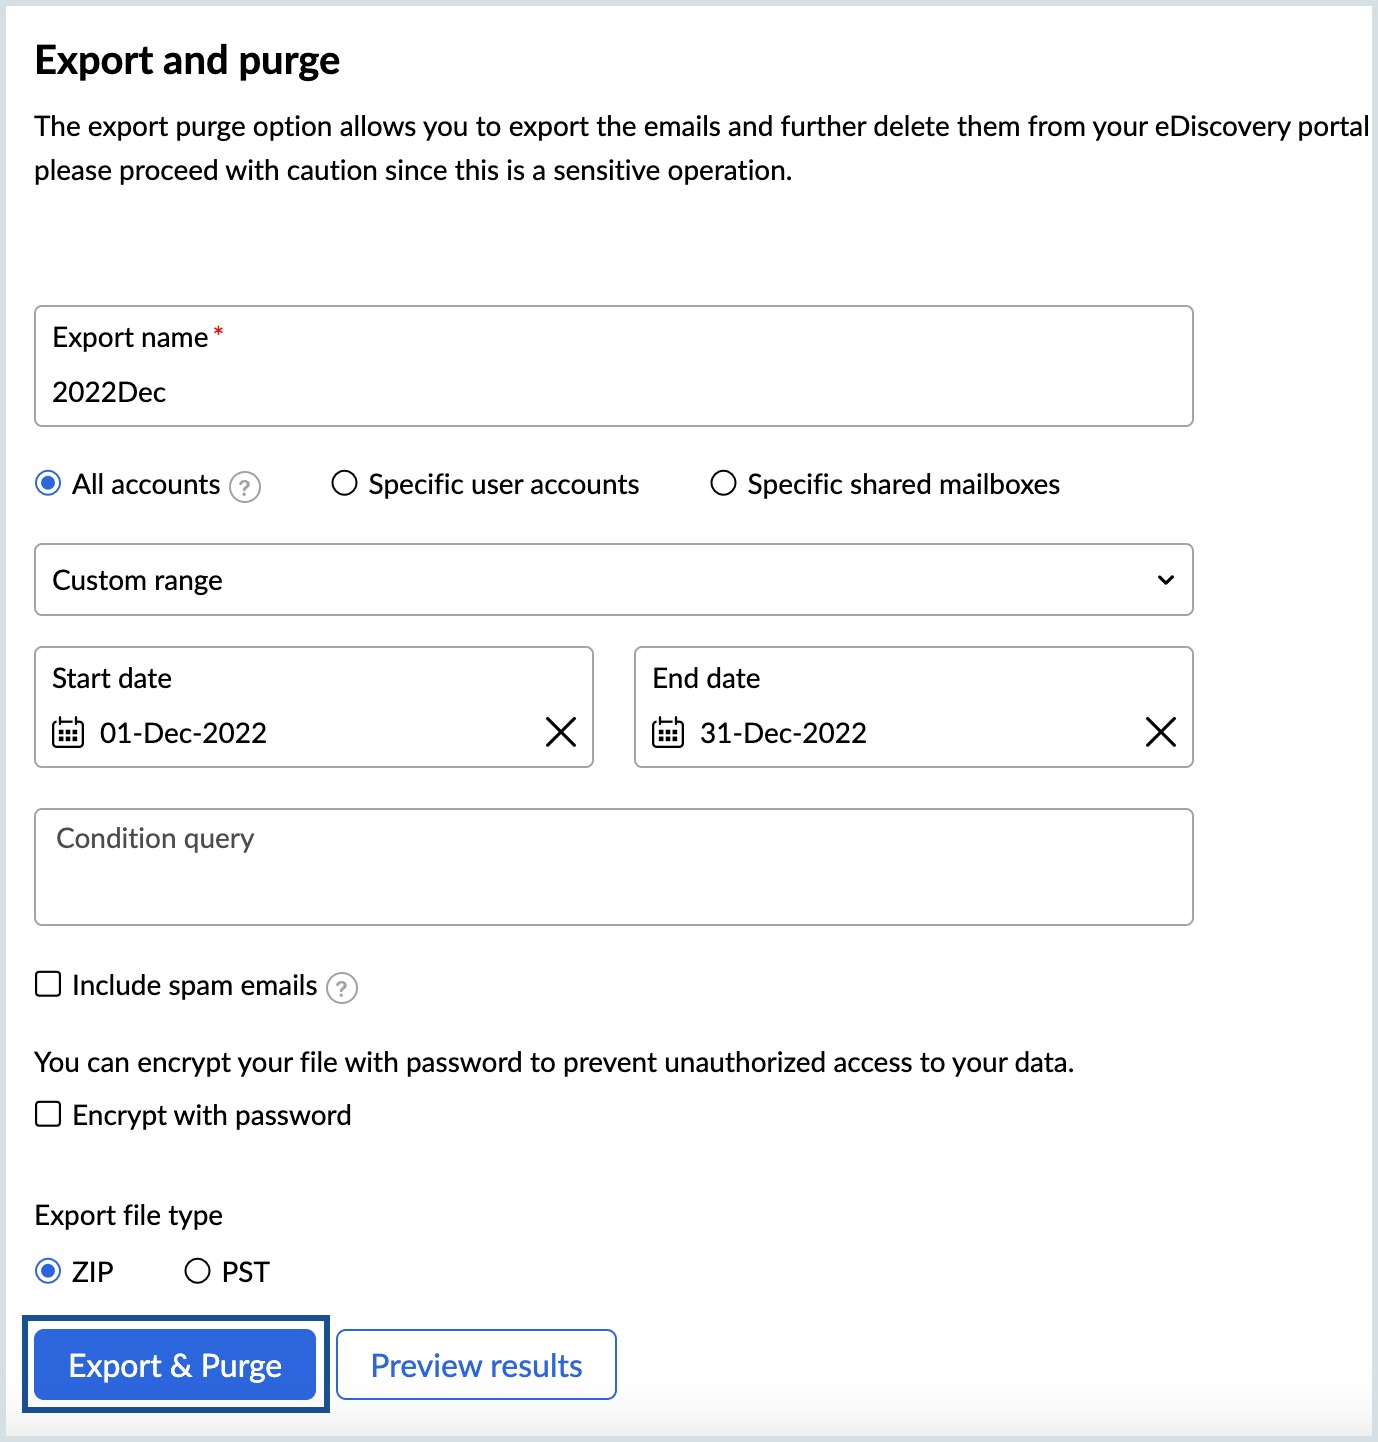Click the Preview results button
The image size is (1378, 1442).
point(475,1364)
